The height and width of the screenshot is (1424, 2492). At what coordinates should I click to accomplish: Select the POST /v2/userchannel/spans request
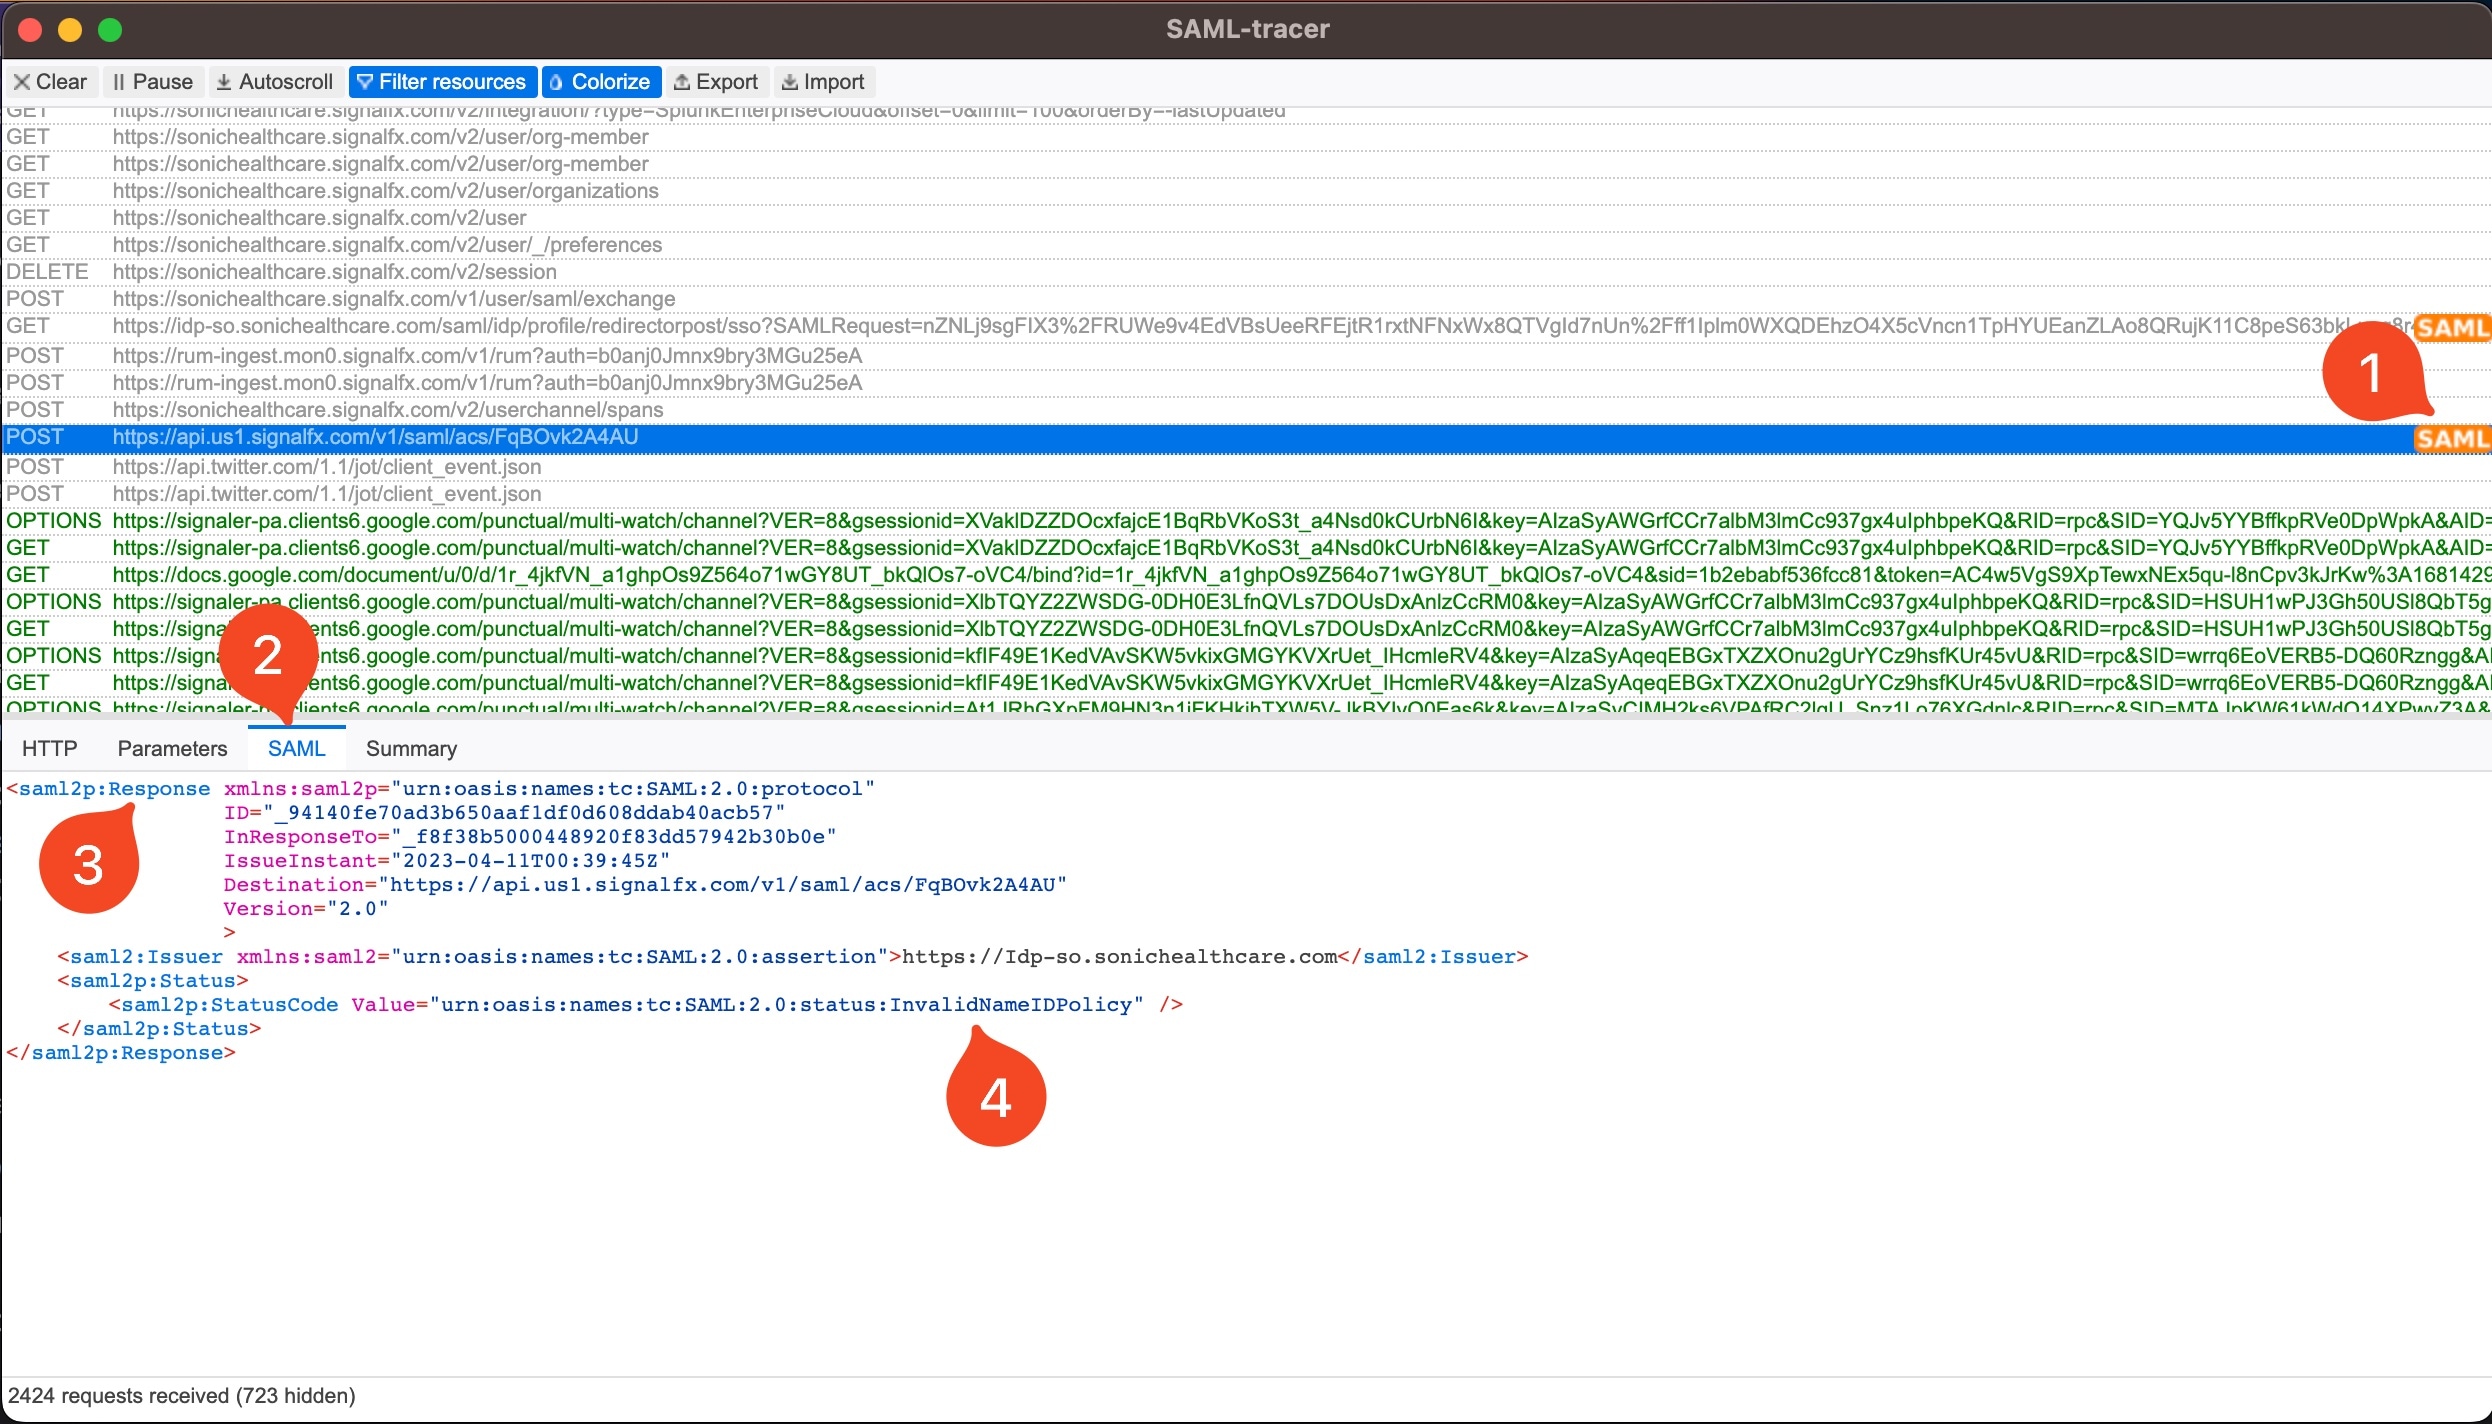(x=1246, y=410)
